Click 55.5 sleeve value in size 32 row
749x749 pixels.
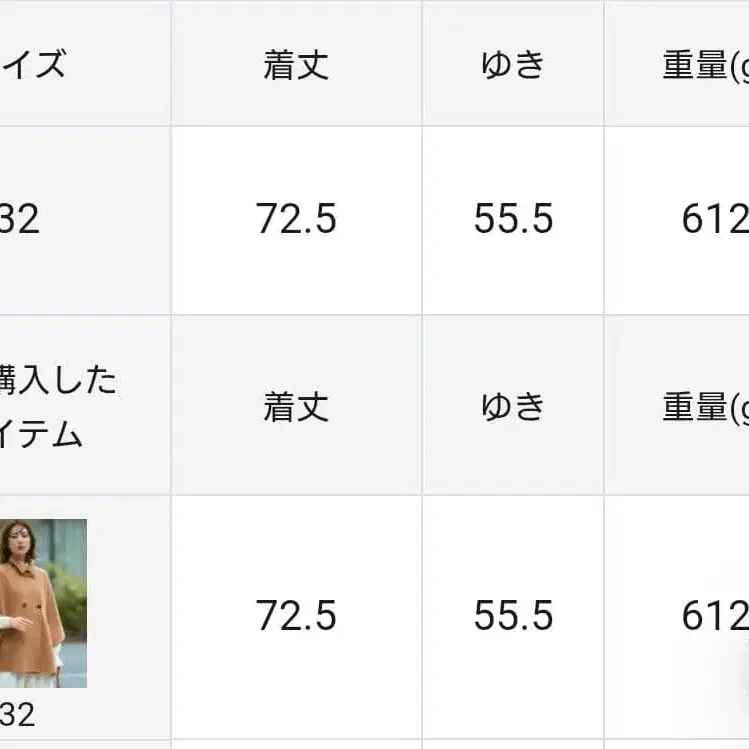pos(513,219)
